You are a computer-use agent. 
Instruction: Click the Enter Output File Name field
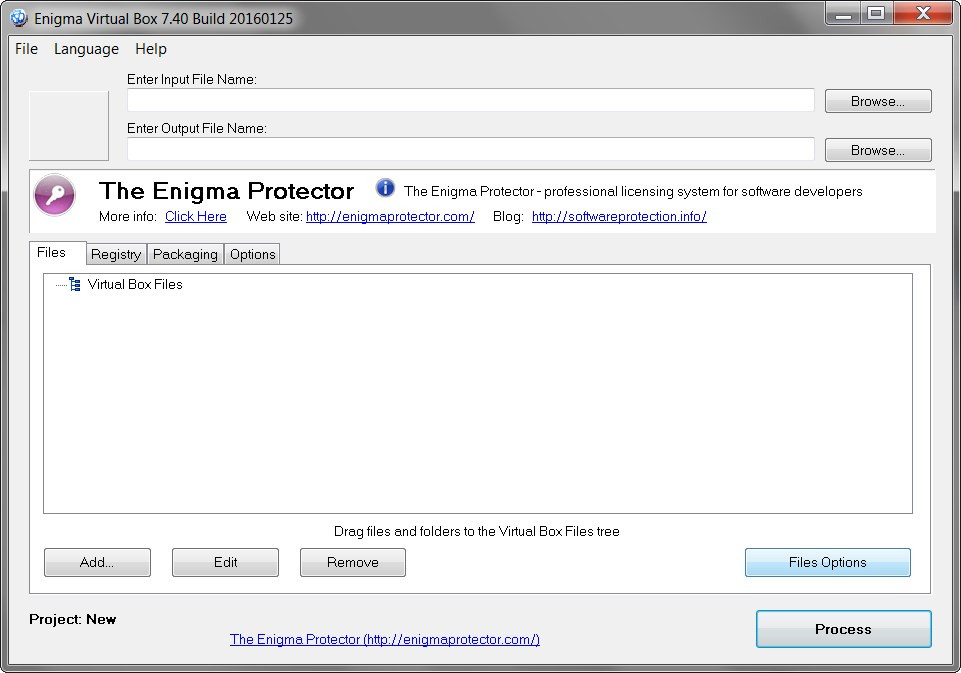(471, 150)
